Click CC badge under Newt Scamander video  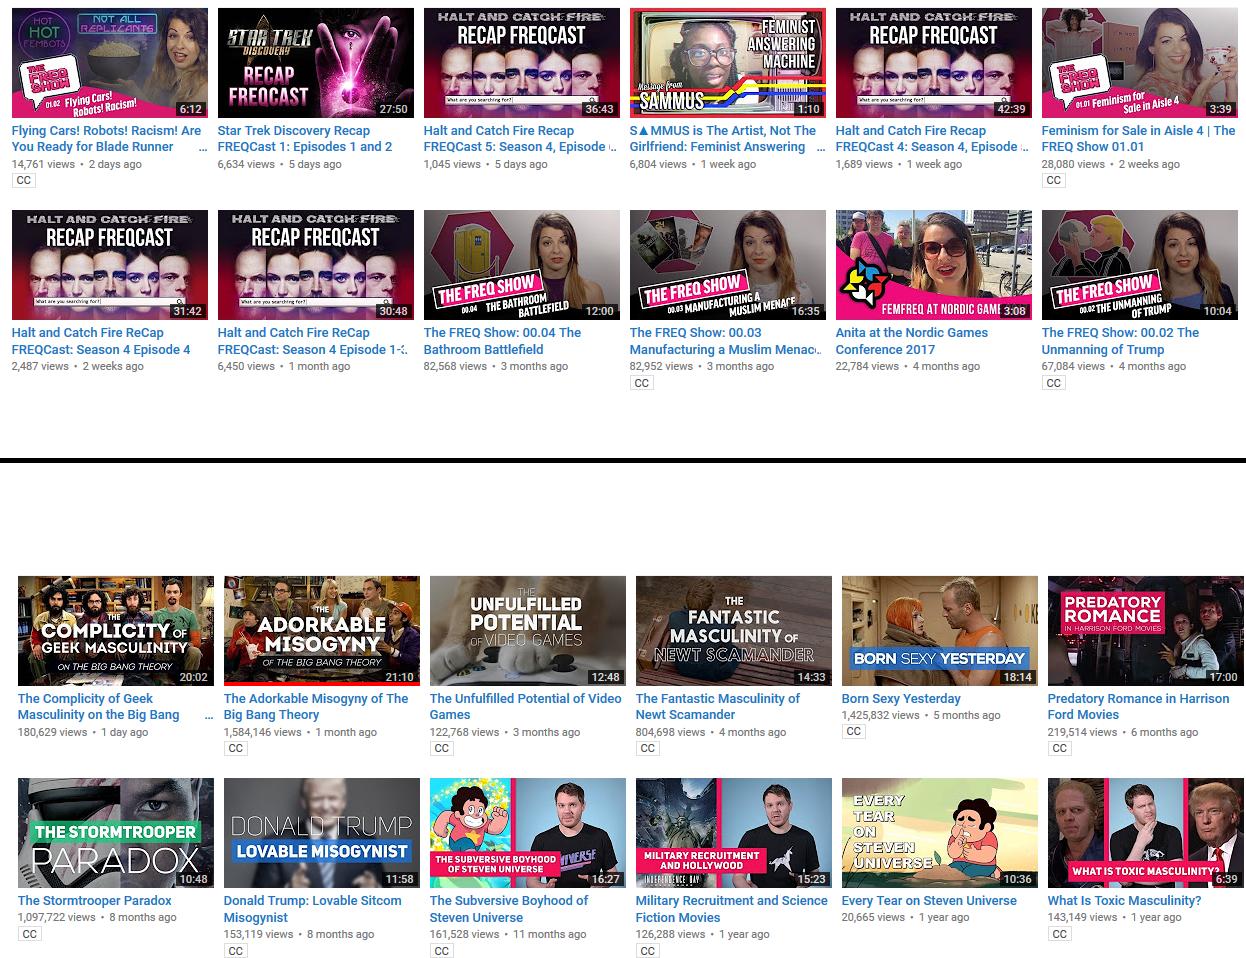click(648, 748)
